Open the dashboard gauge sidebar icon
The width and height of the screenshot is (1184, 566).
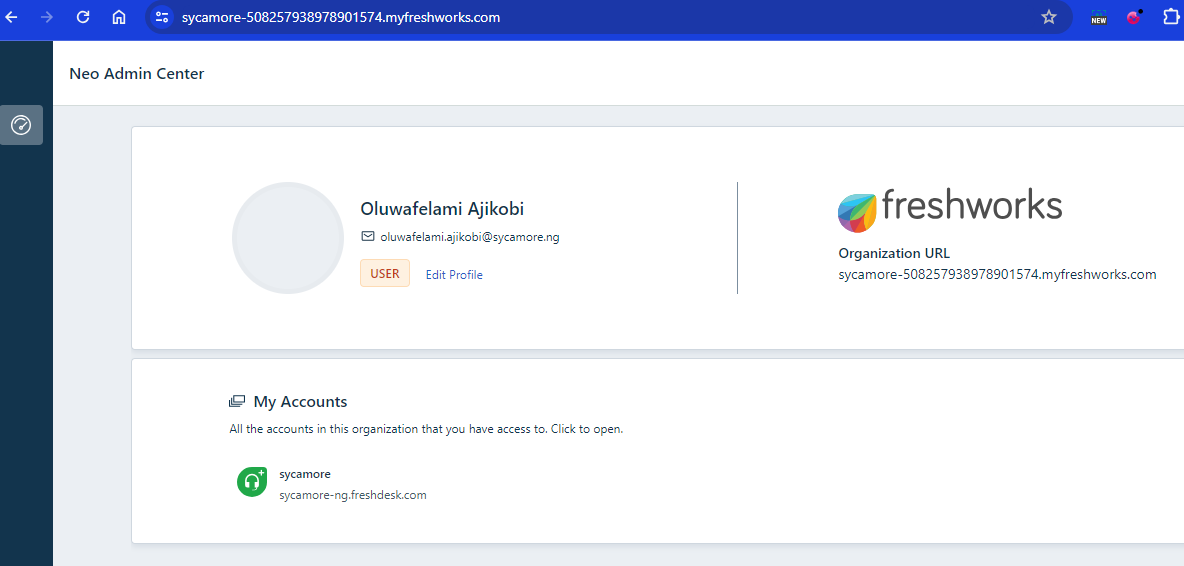(x=21, y=125)
